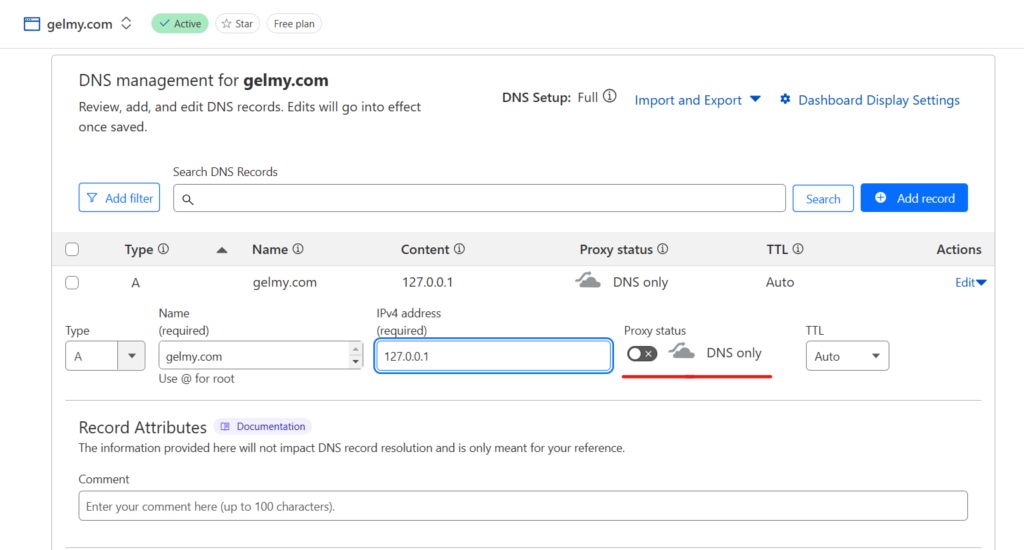Screen dimensions: 1024x550
Task: Open the Import and Export menu
Action: (x=697, y=100)
